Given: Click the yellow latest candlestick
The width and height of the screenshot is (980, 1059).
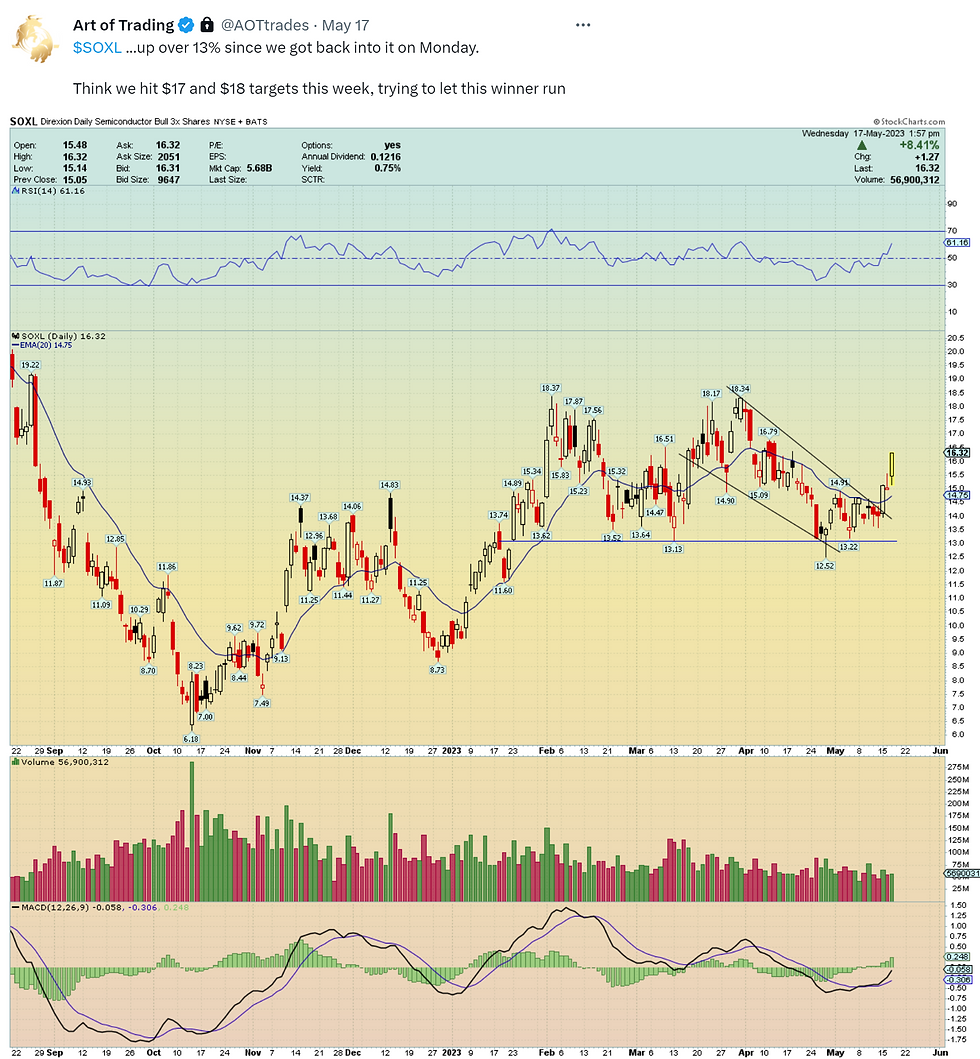Looking at the screenshot, I should 892,469.
